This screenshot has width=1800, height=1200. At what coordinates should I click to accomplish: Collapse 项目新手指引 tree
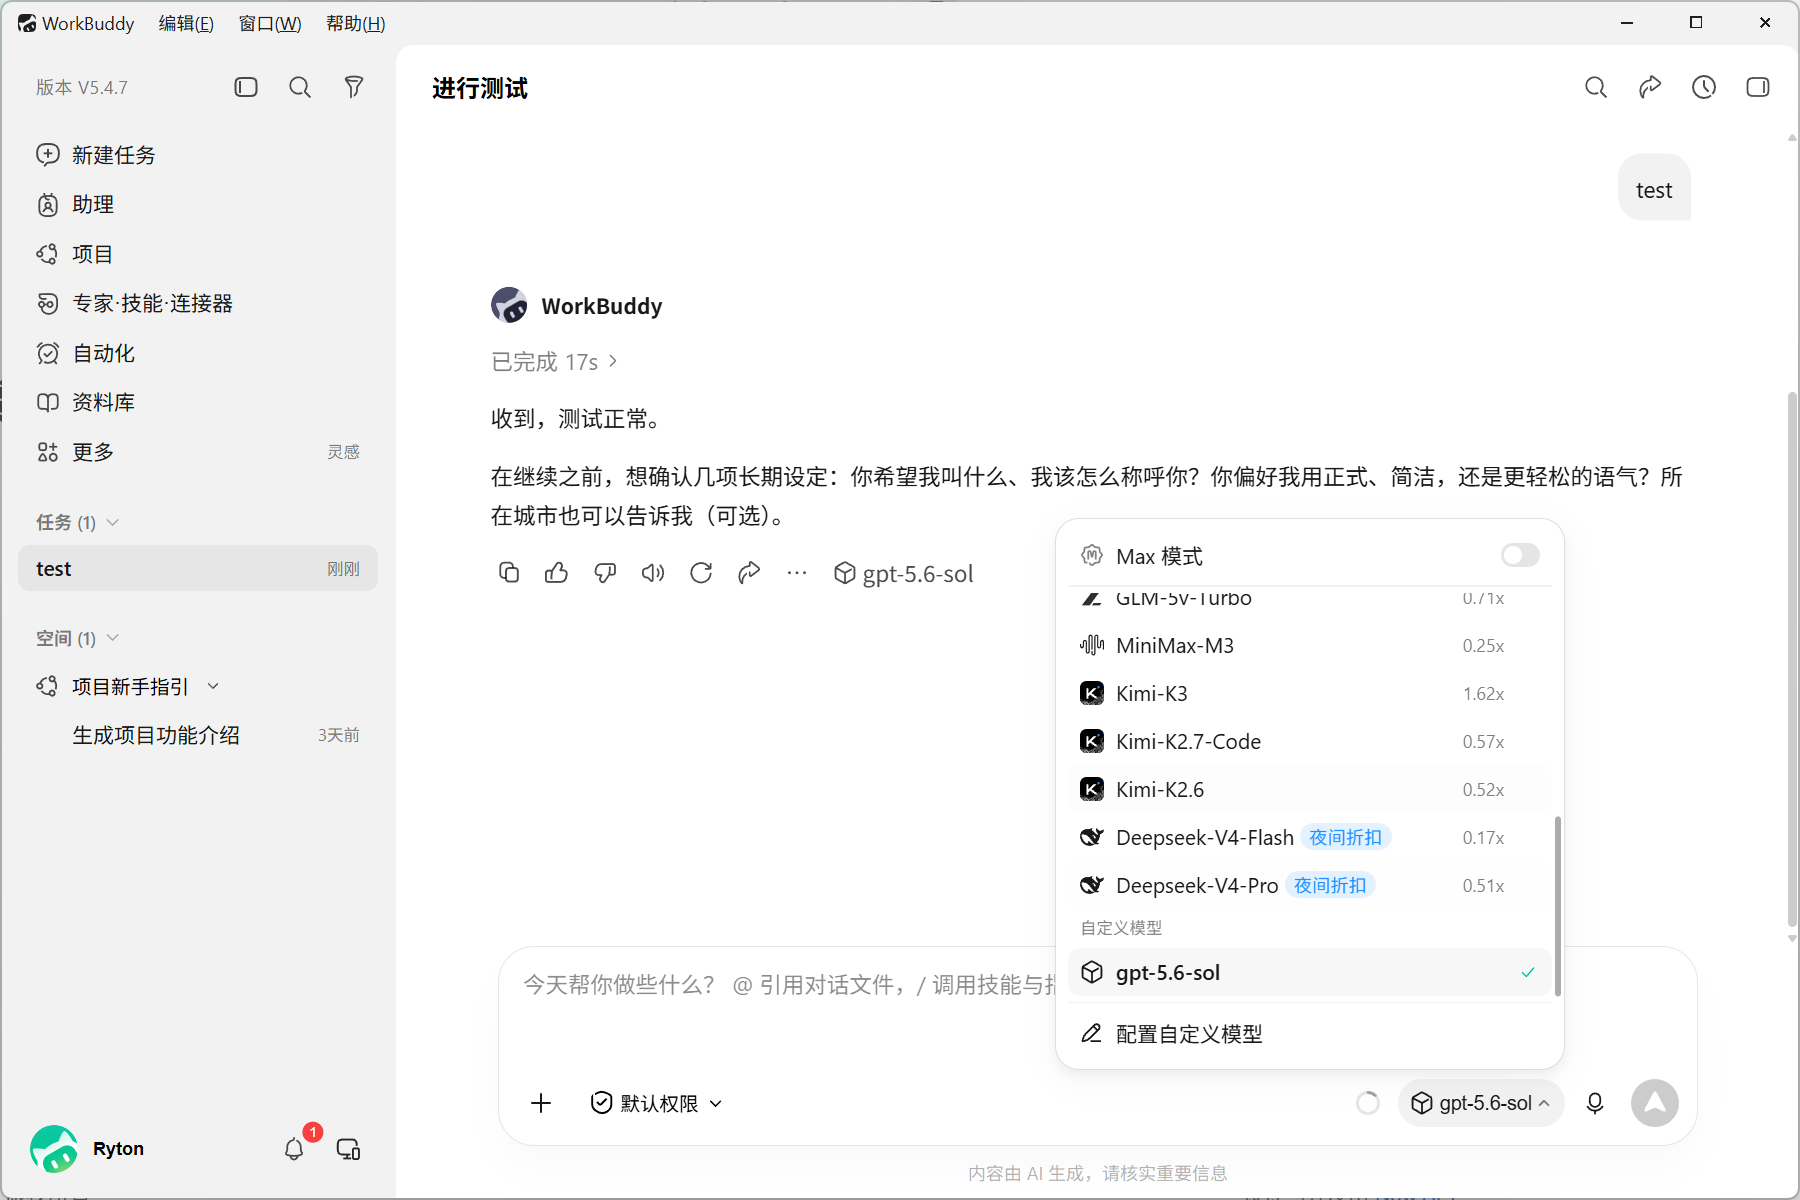point(213,686)
